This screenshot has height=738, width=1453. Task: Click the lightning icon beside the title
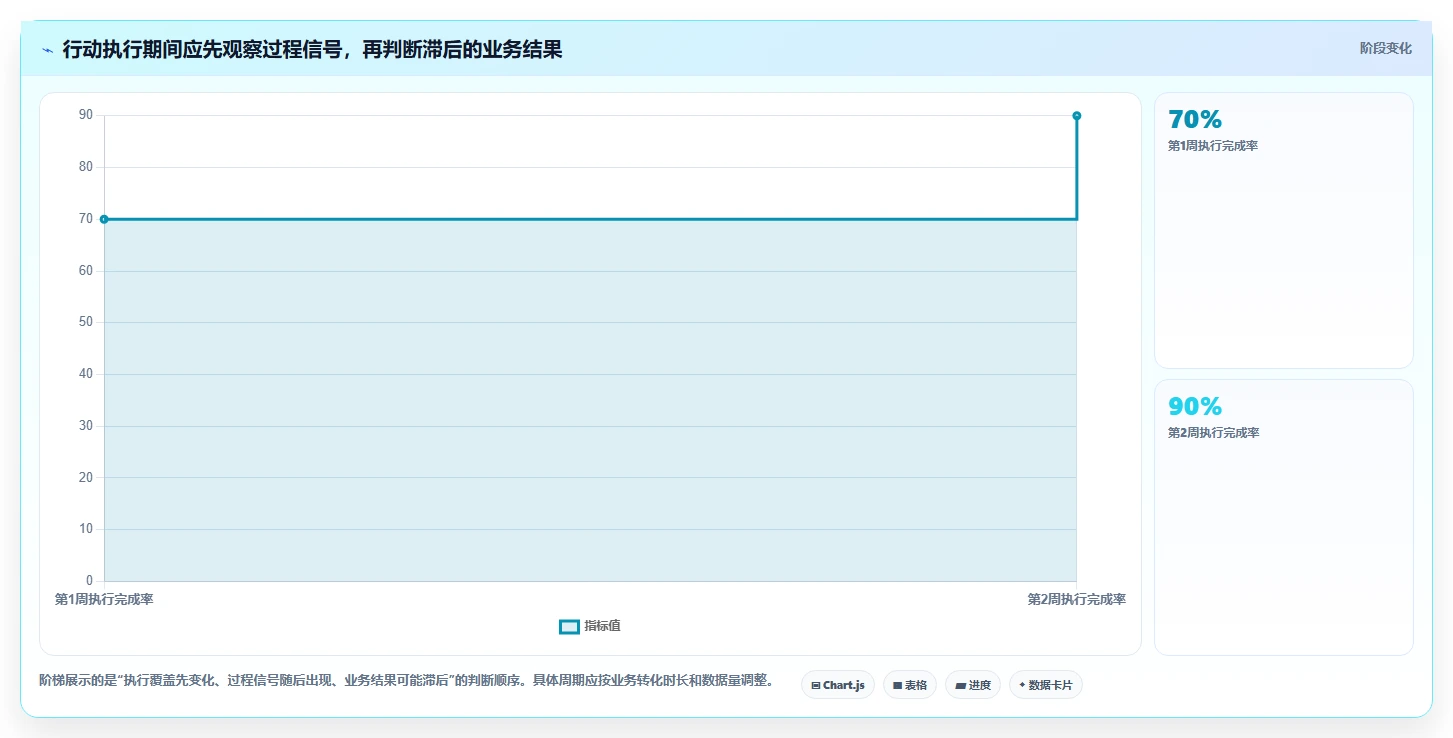pyautogui.click(x=48, y=50)
